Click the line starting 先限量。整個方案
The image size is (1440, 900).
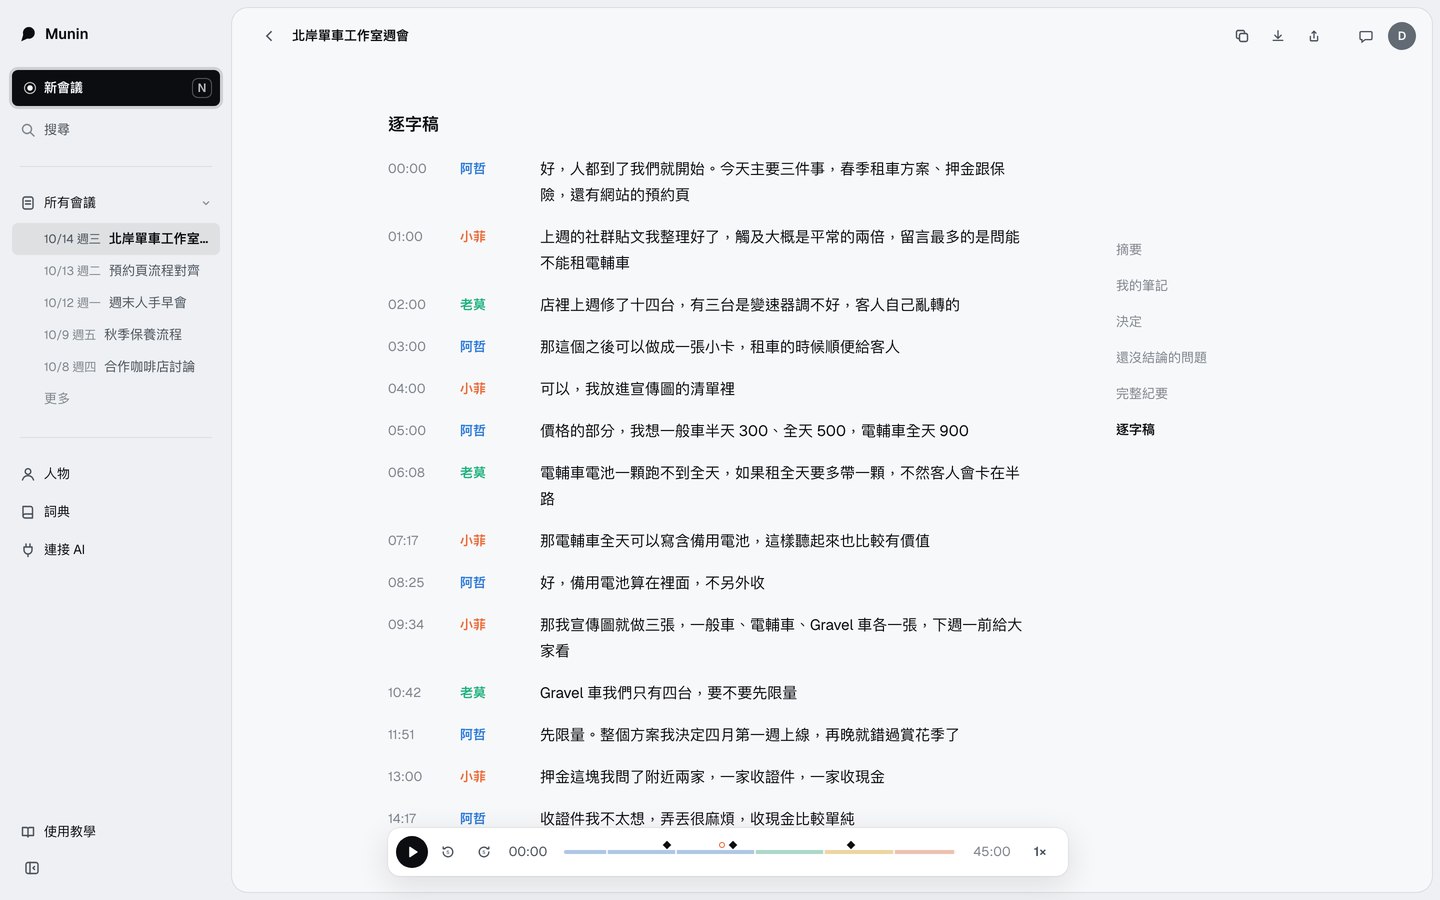tap(750, 735)
